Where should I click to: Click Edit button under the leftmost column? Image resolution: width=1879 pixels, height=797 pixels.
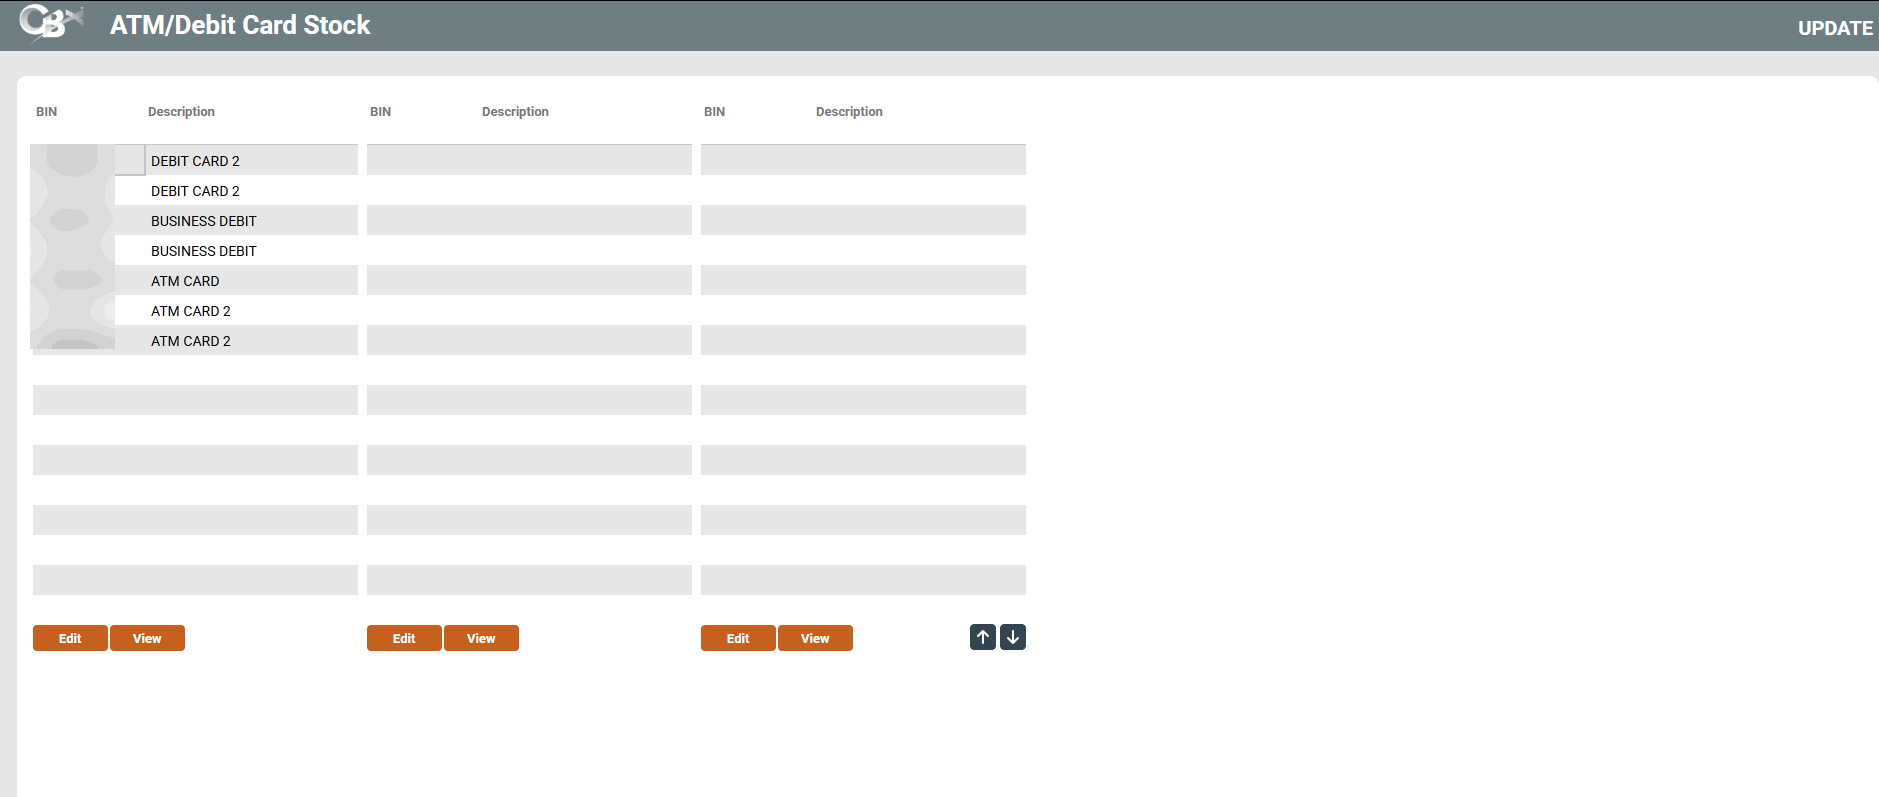70,638
